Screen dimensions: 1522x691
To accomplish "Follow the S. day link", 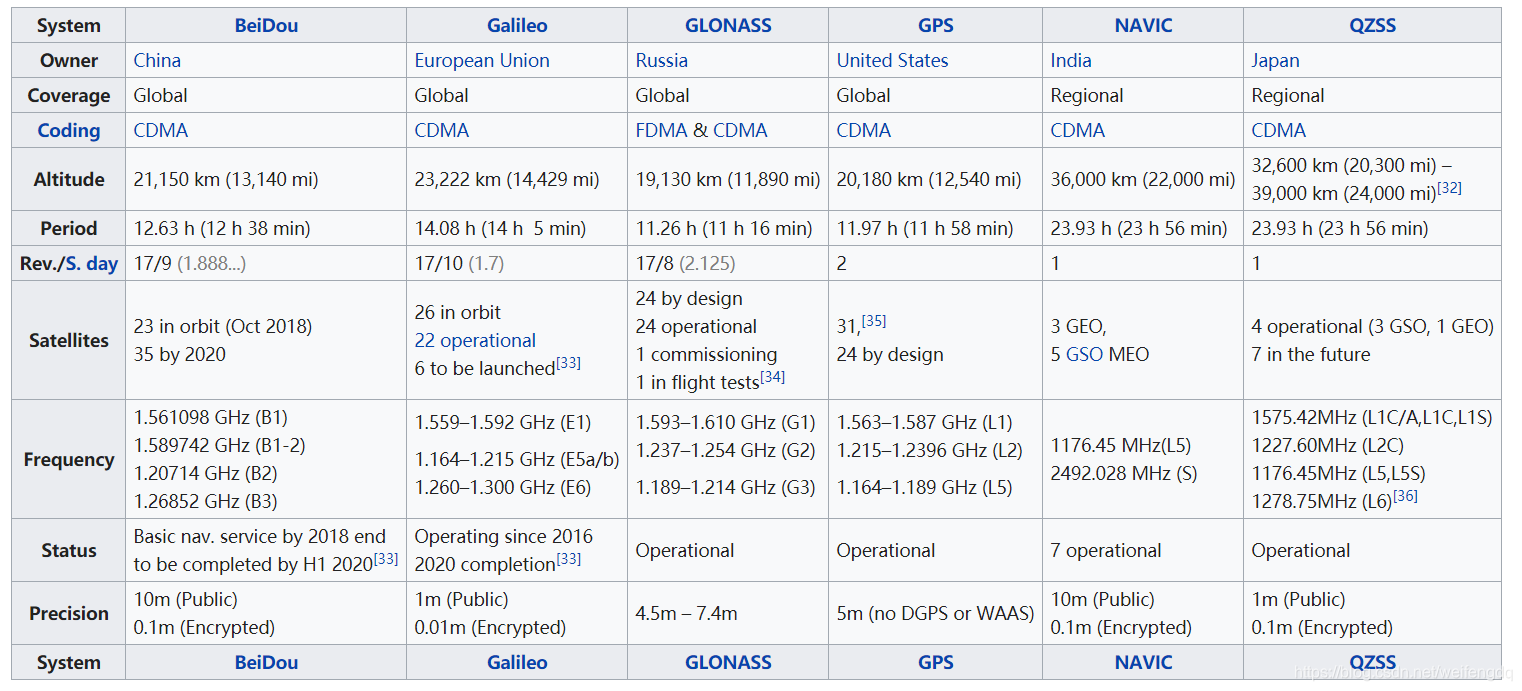I will (x=92, y=264).
